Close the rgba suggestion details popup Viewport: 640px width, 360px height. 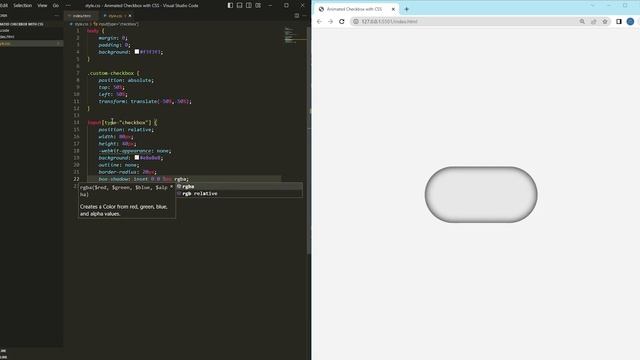[171, 187]
